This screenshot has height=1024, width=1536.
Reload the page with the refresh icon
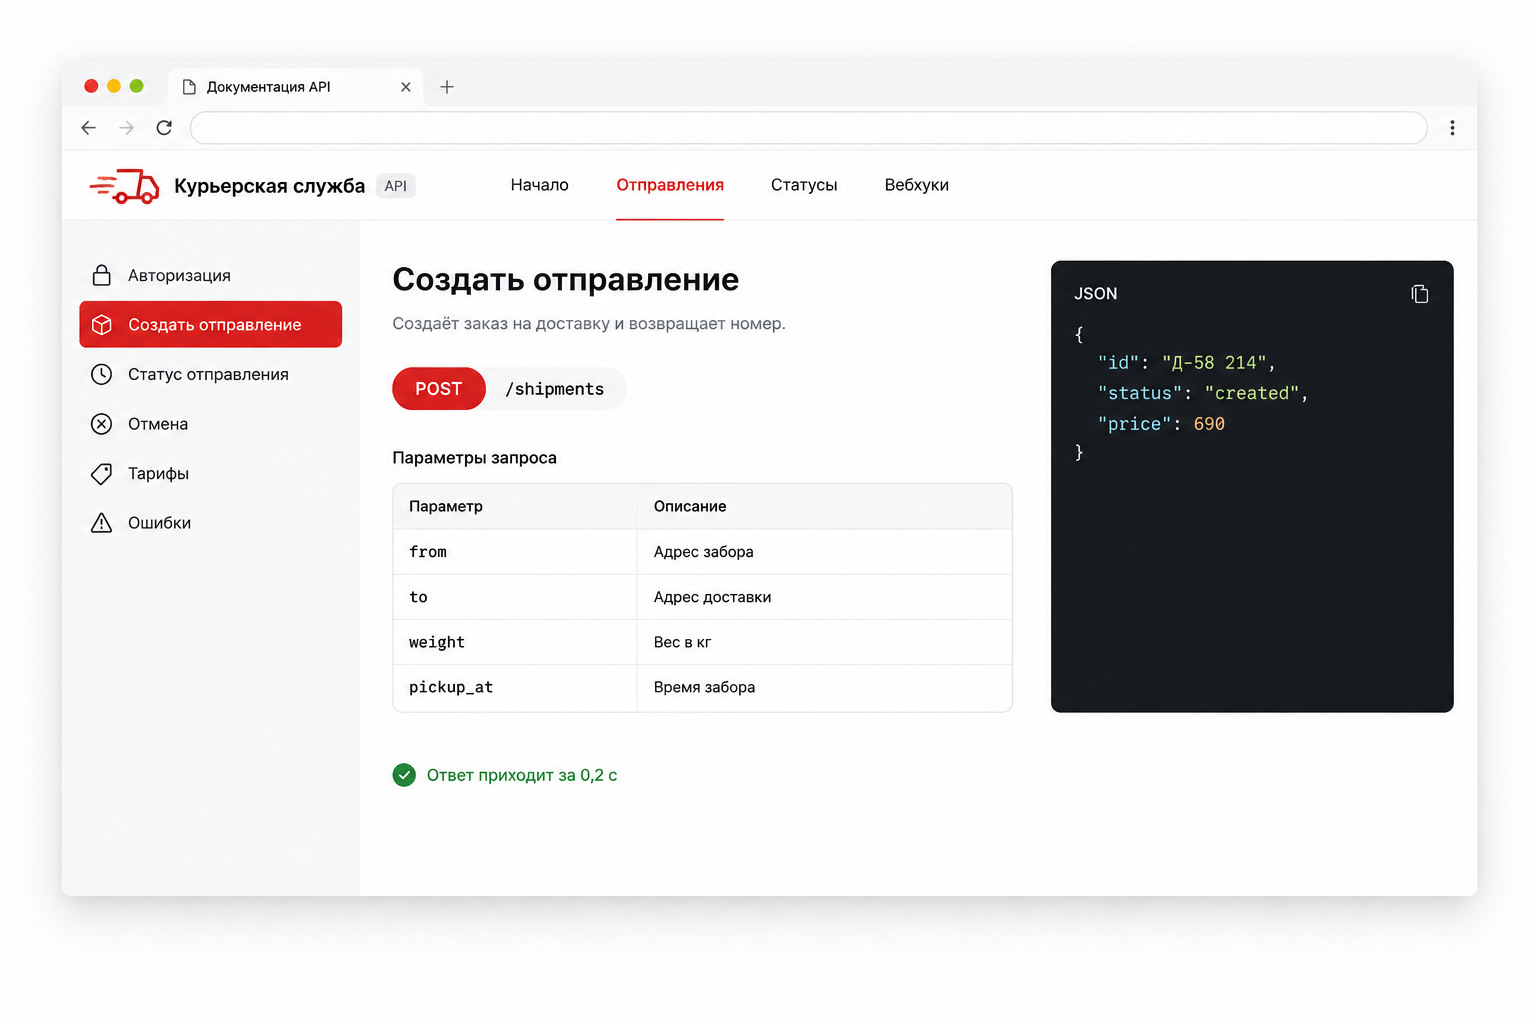[164, 127]
